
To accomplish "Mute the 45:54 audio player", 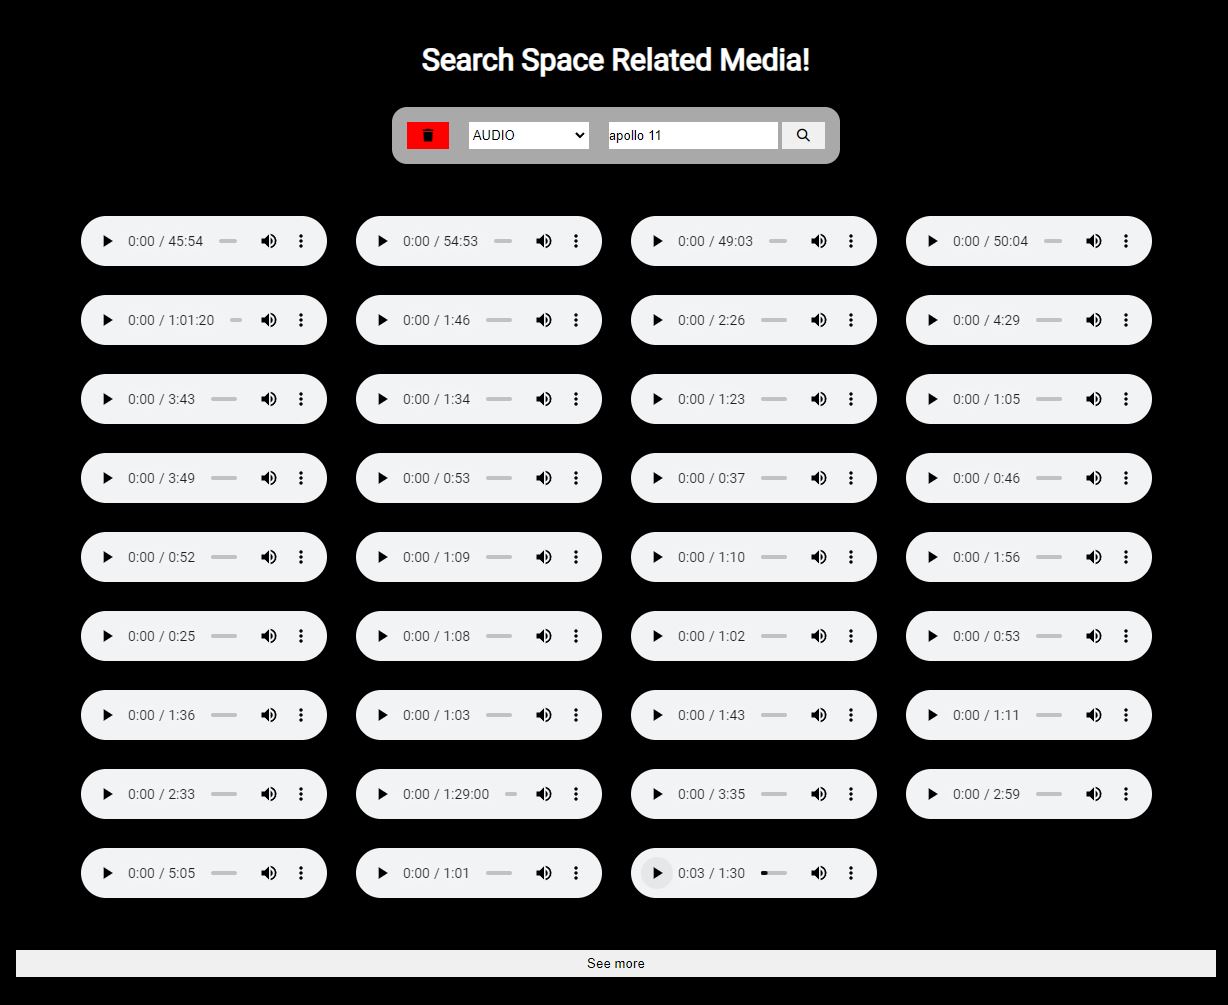I will (269, 241).
